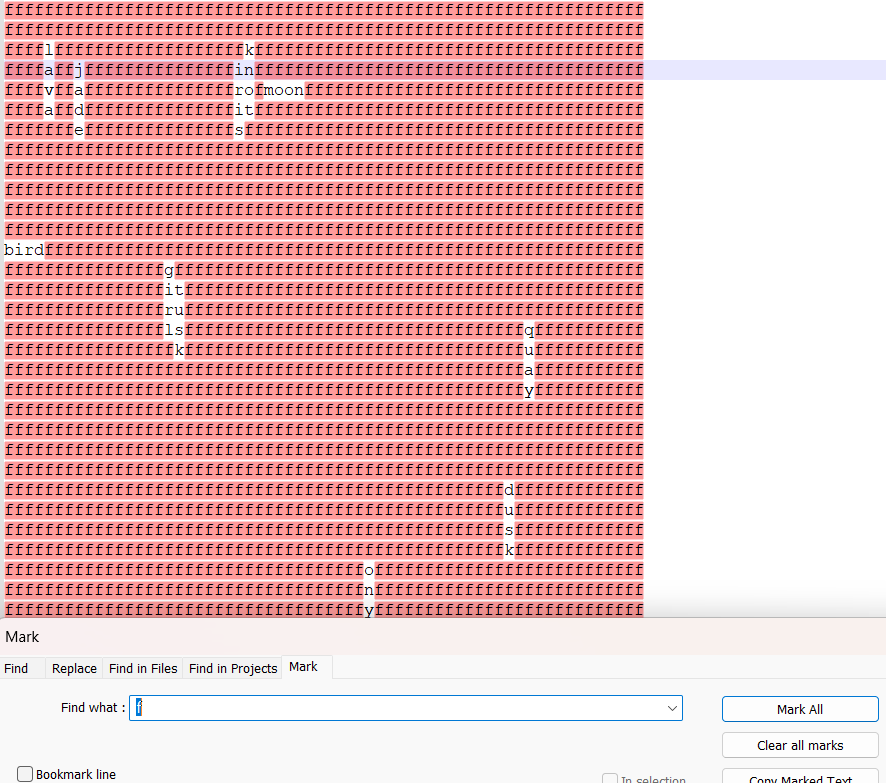Click the unmarked word "bird" in editor

[x=24, y=250]
